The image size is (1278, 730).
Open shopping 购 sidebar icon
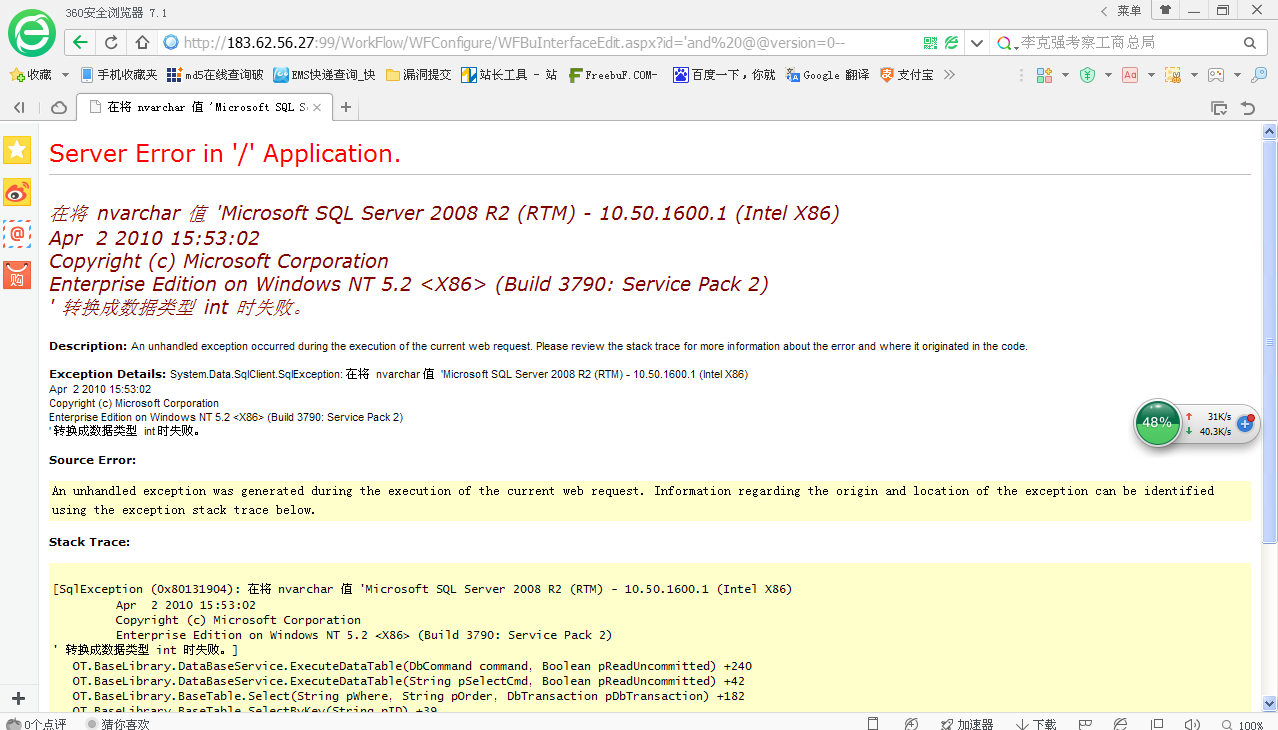pyautogui.click(x=17, y=275)
